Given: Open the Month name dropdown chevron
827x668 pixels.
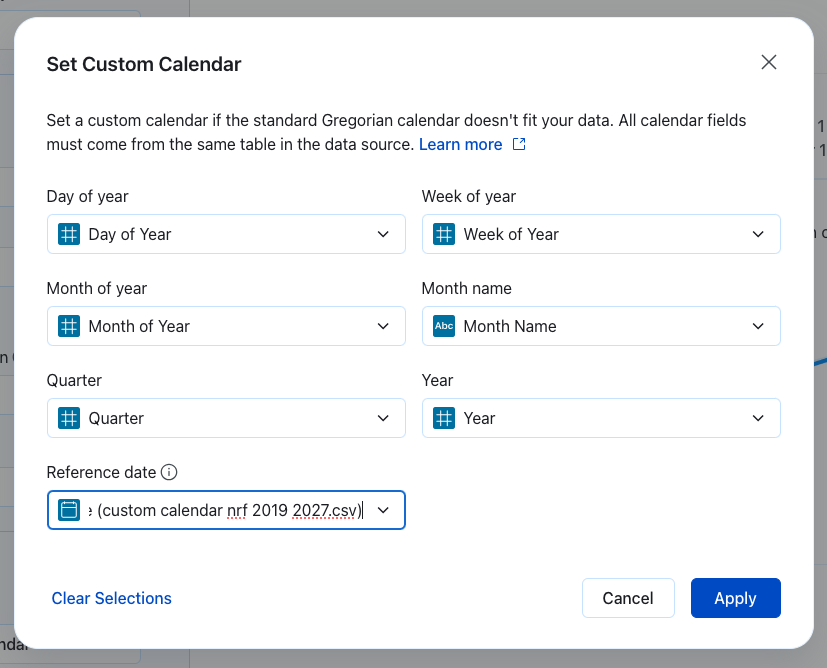Looking at the screenshot, I should pyautogui.click(x=758, y=326).
